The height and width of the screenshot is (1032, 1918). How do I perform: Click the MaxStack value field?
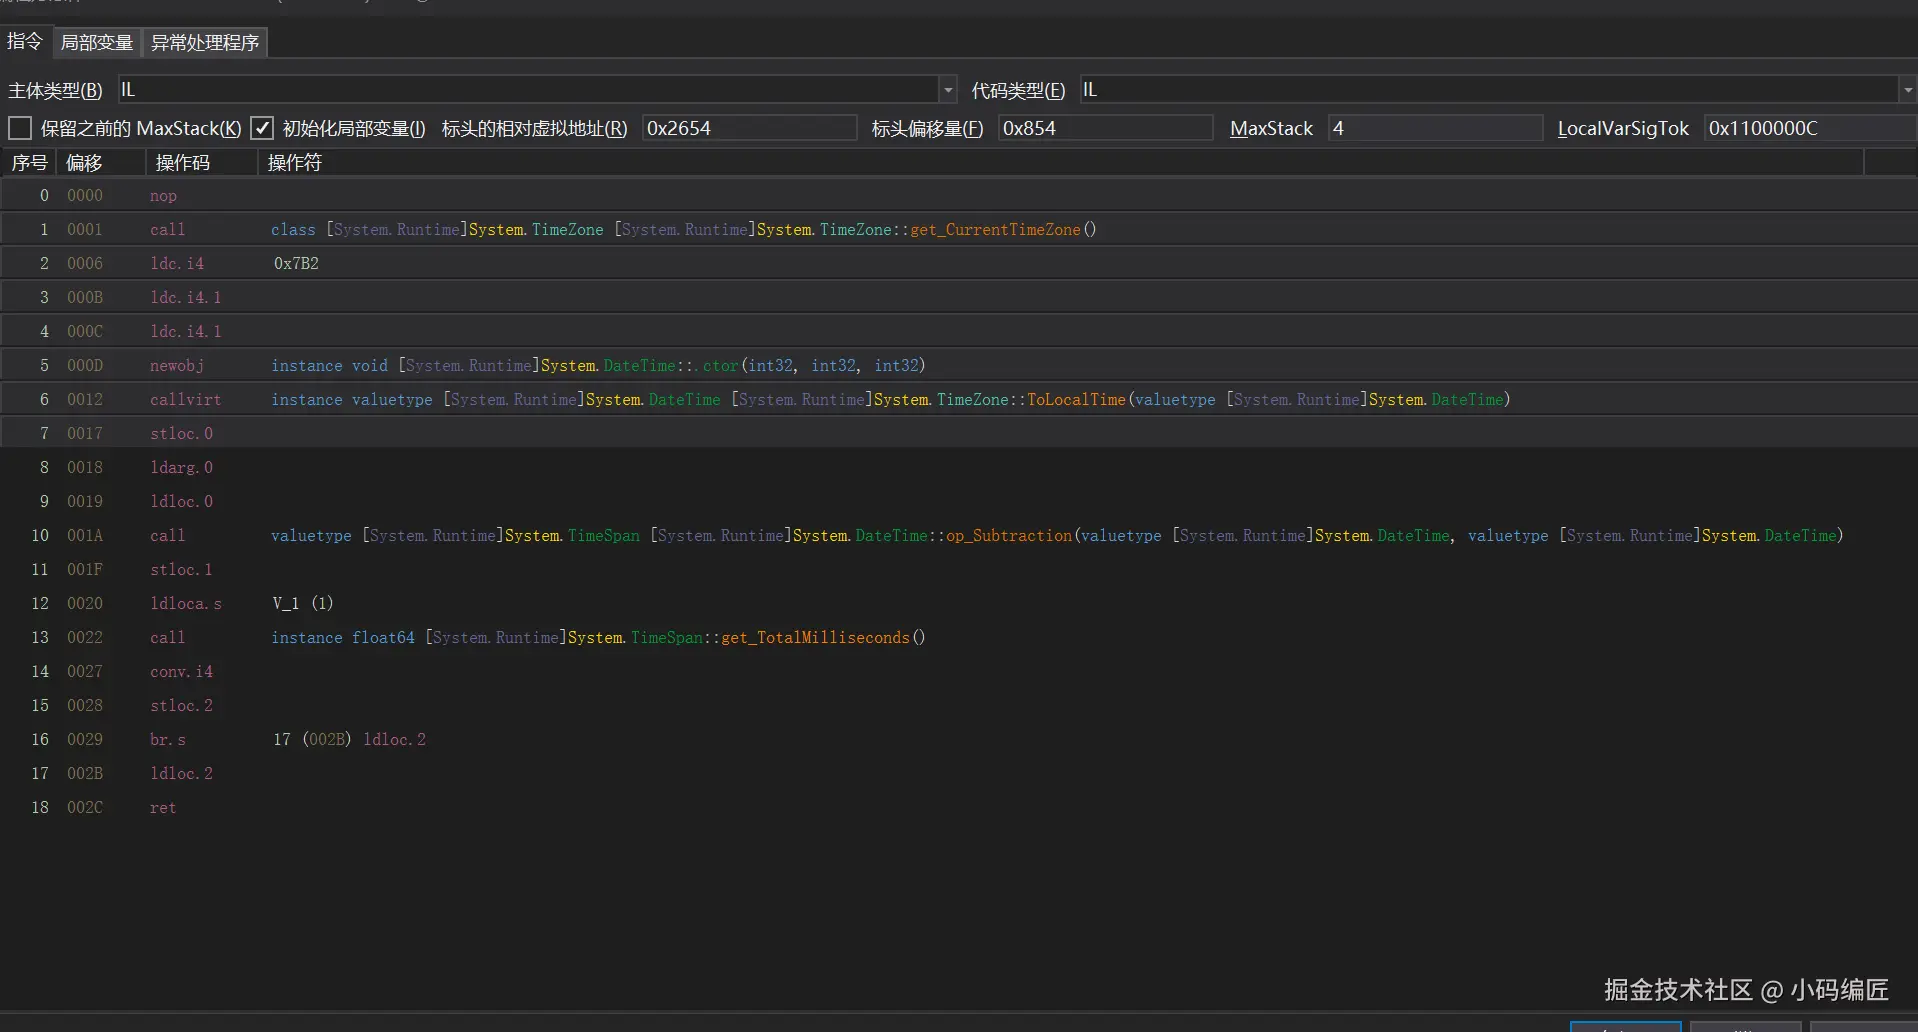click(x=1434, y=128)
